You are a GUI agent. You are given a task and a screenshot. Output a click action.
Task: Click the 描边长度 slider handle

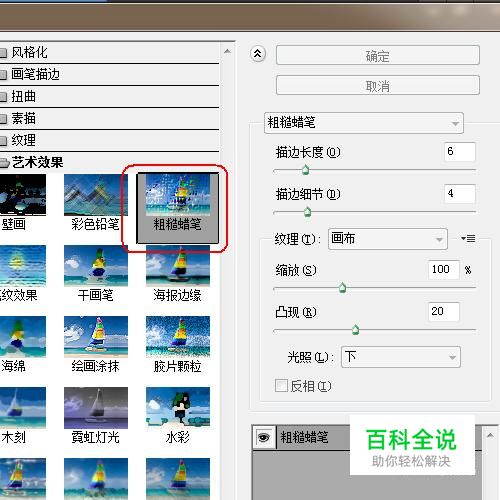pyautogui.click(x=305, y=170)
